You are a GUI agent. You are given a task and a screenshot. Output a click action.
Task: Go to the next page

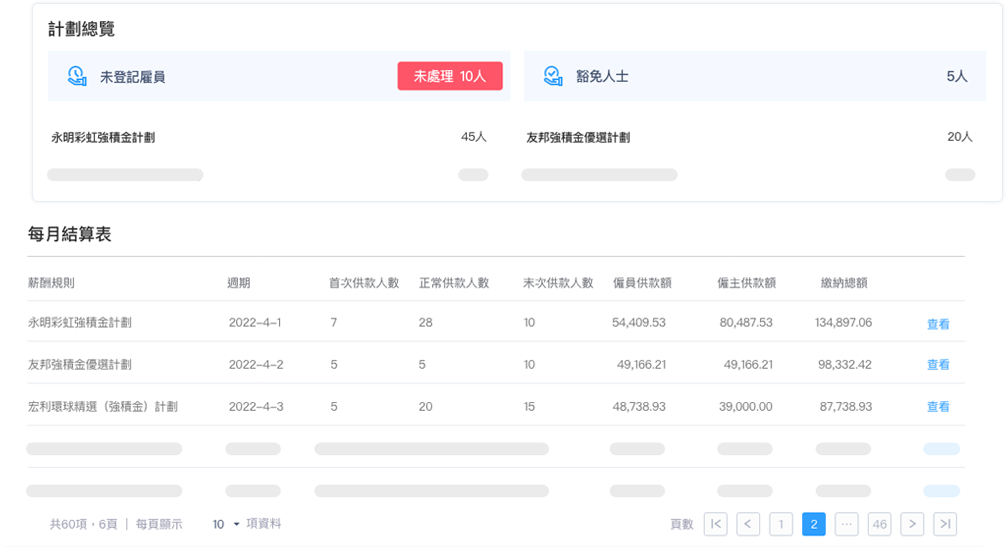(912, 524)
